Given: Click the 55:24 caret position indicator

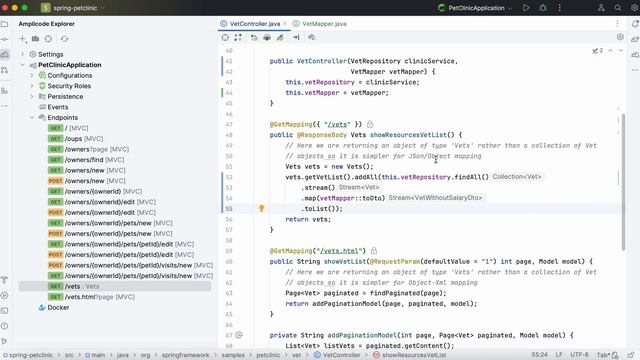Looking at the screenshot, I should [539, 355].
